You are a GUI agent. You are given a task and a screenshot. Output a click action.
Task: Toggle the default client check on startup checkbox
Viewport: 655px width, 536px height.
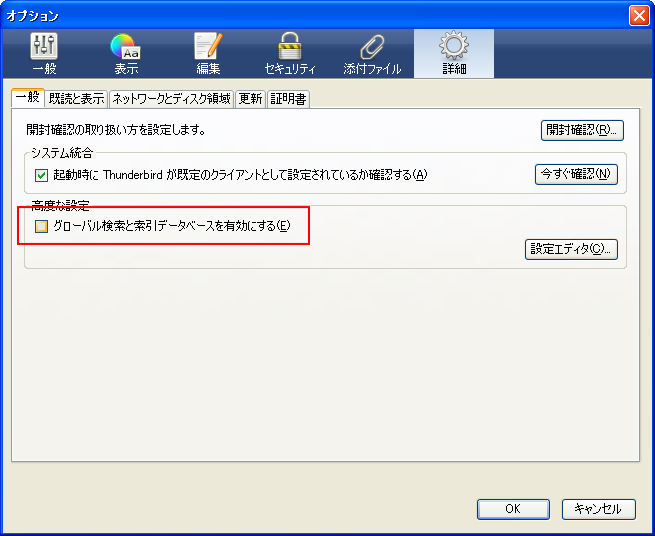tap(41, 175)
